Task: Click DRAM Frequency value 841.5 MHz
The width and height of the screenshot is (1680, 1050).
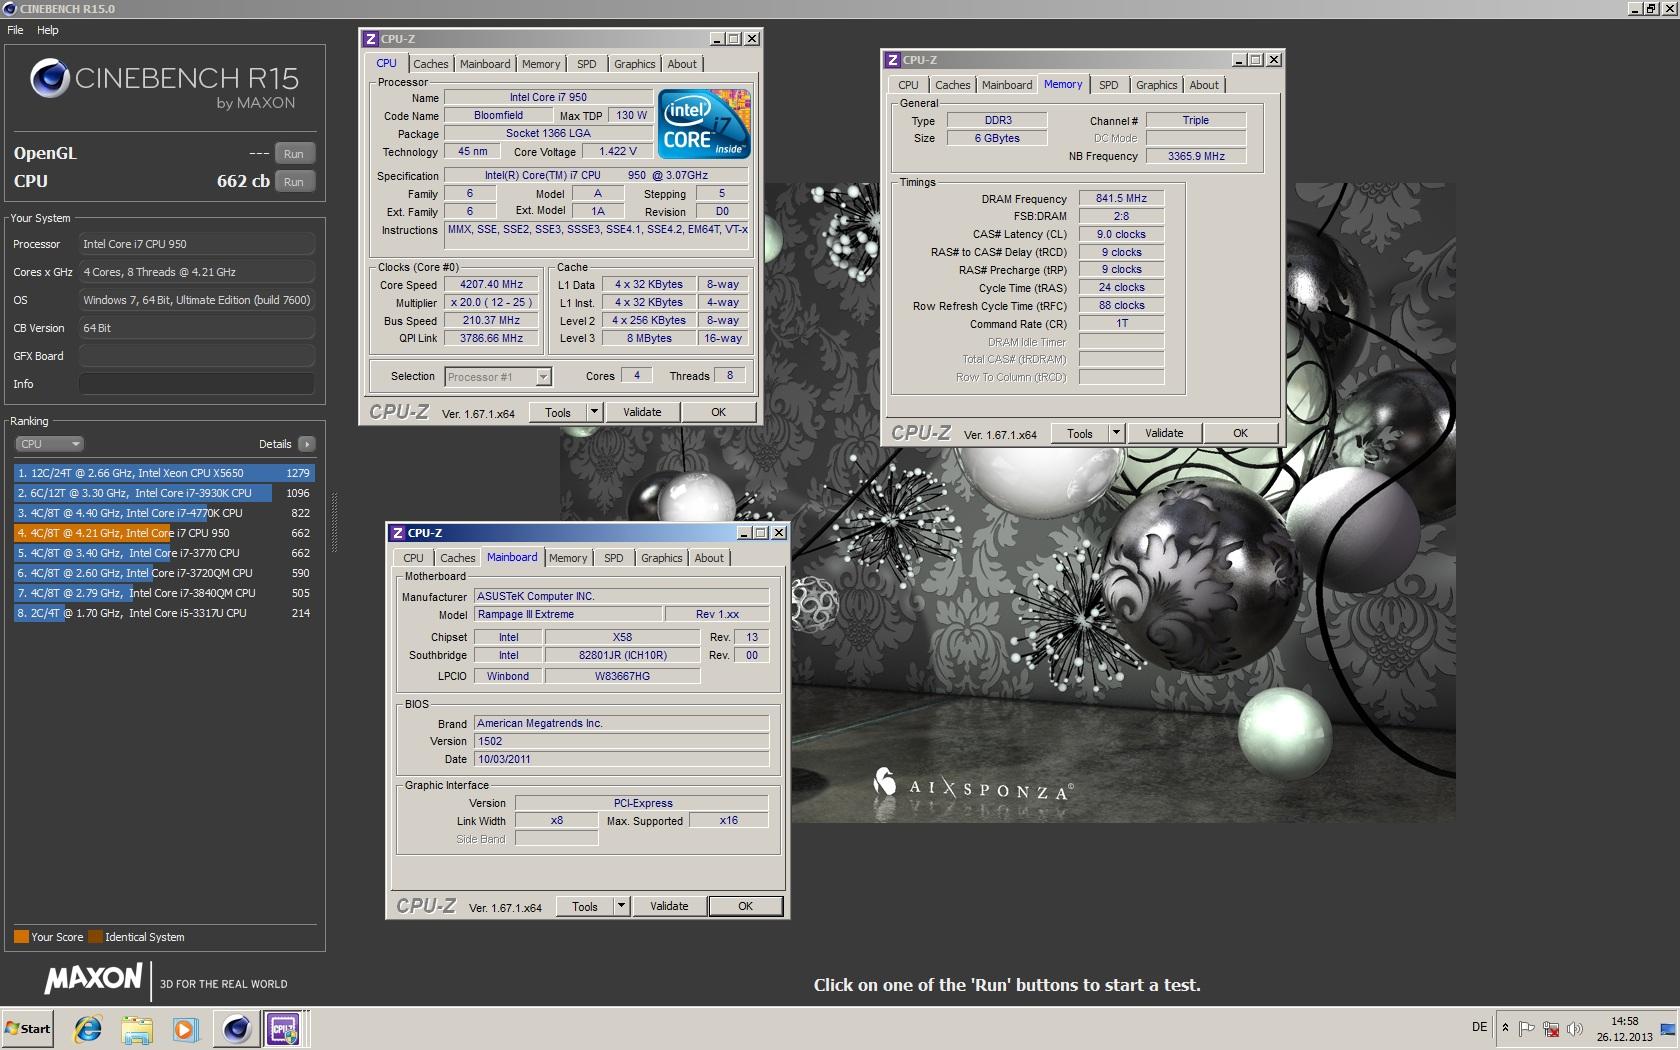Action: [x=1121, y=199]
